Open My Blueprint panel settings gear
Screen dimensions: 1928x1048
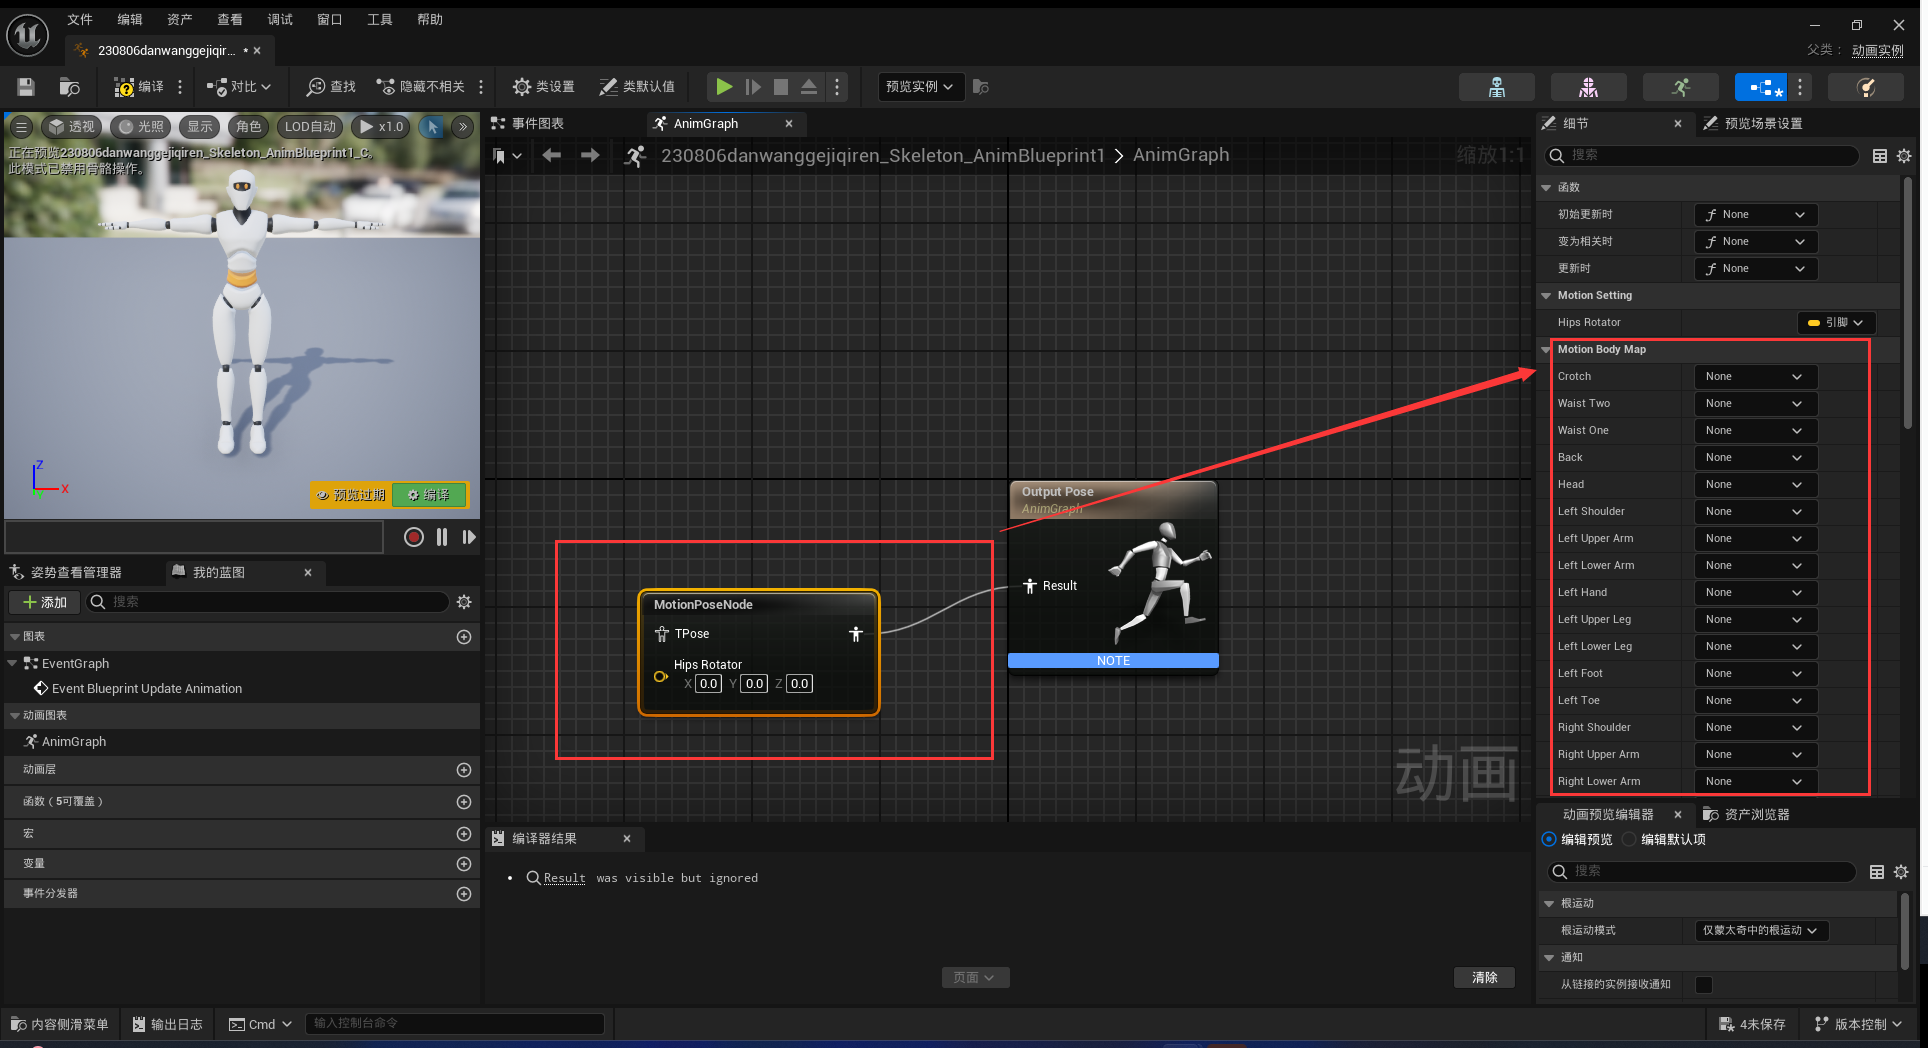coord(464,602)
